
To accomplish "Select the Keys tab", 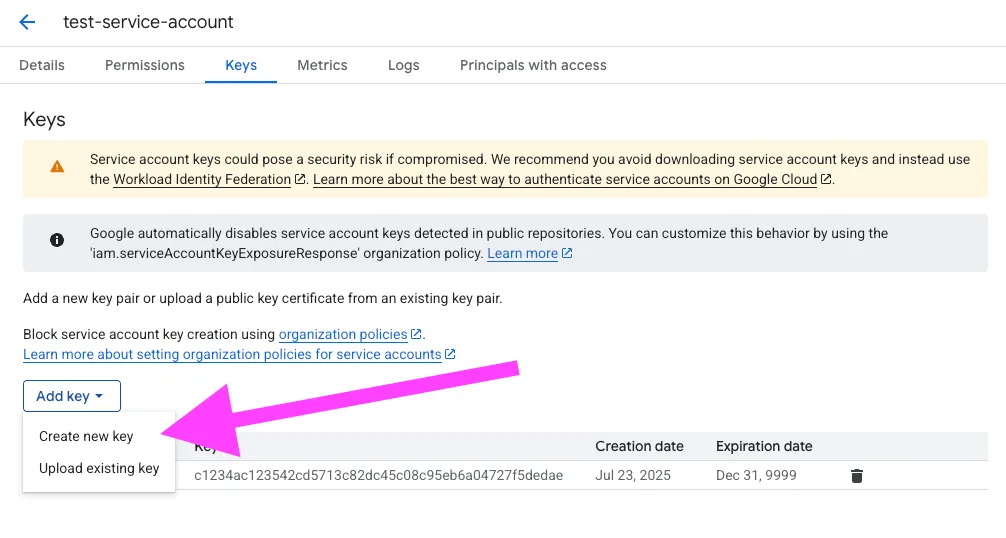I will point(241,65).
